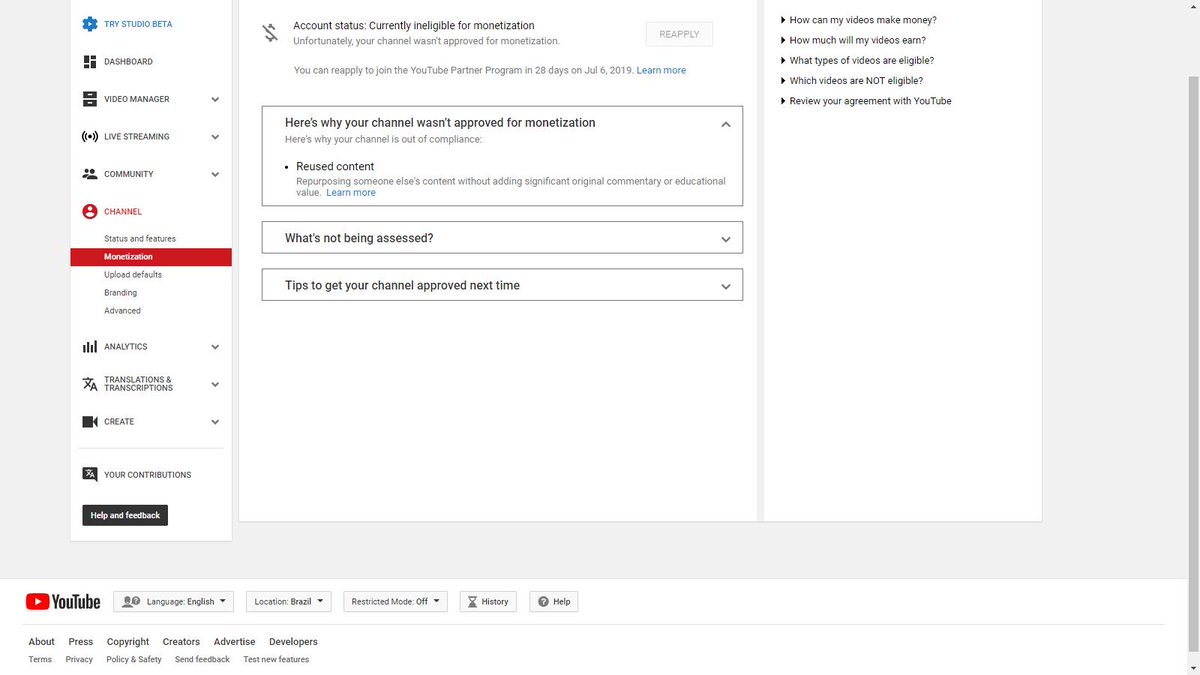
Task: Click the Your Contributions translate icon
Action: (90, 475)
